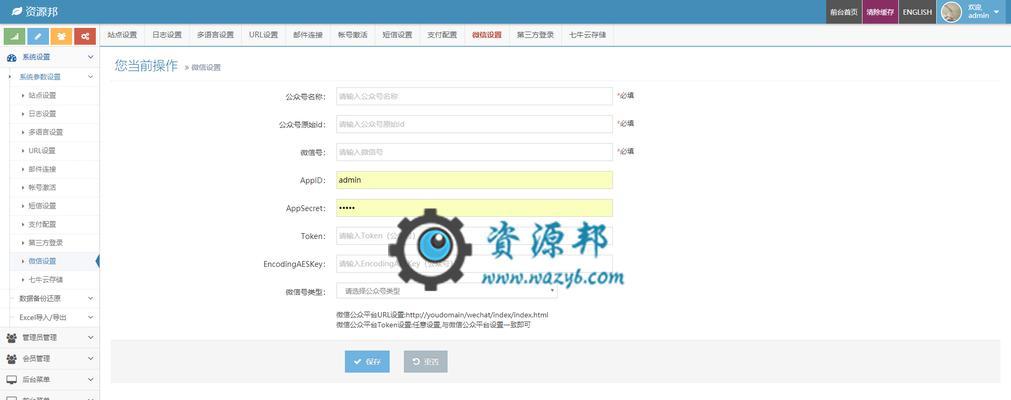Switch to the 日志设置 tab

(167, 35)
